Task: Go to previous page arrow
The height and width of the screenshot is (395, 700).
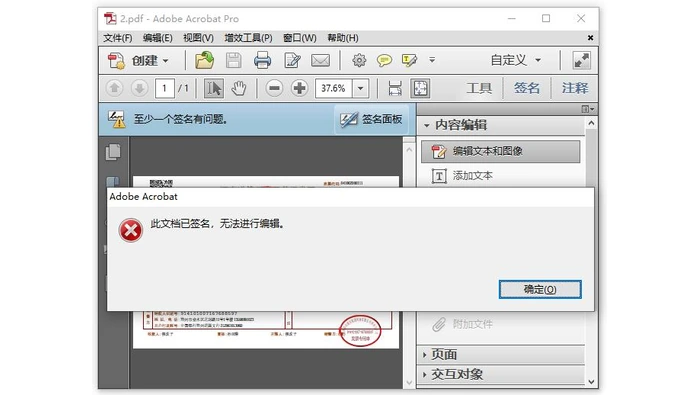Action: tap(114, 88)
